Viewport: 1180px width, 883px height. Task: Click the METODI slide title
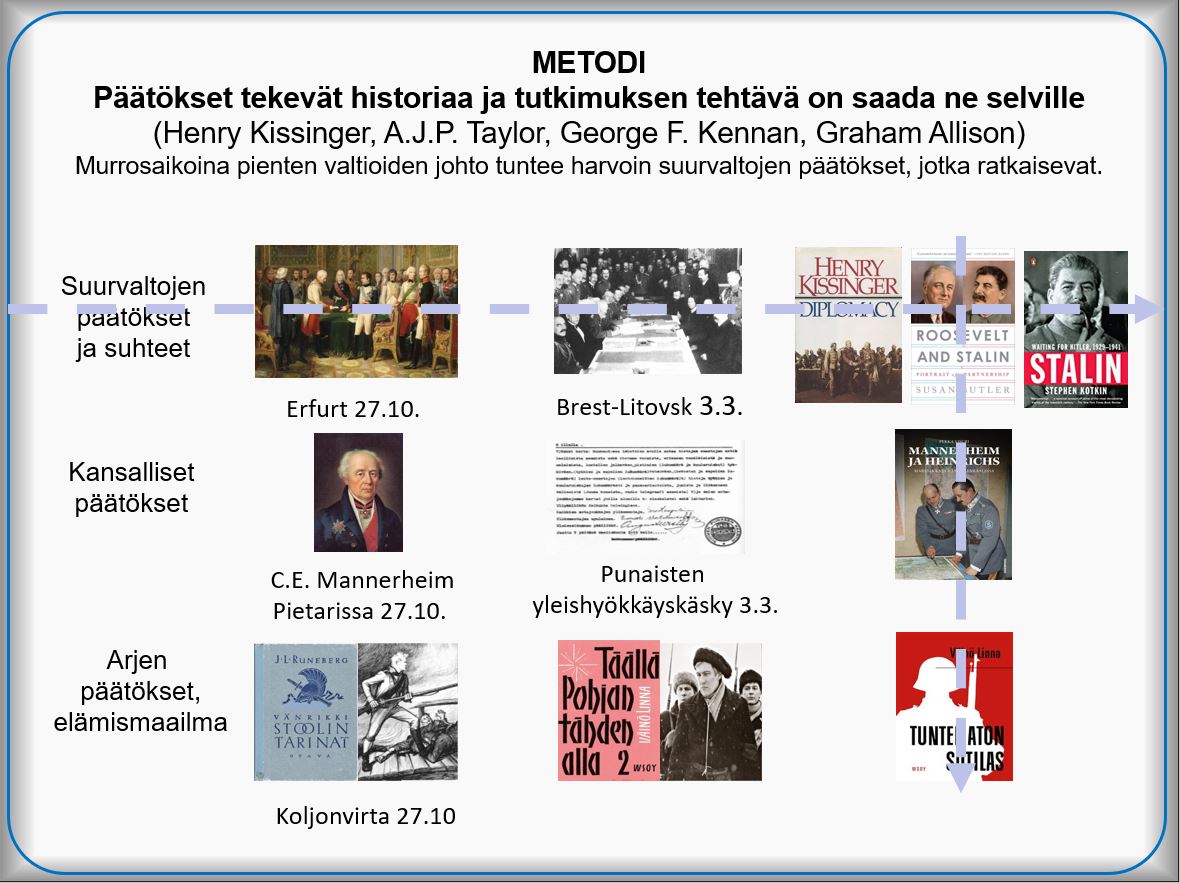click(x=588, y=62)
